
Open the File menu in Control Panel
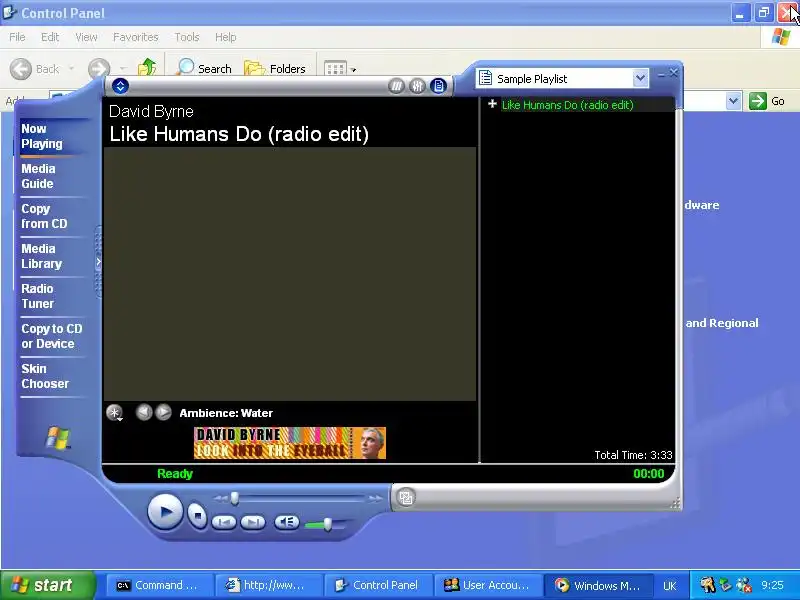(x=17, y=37)
